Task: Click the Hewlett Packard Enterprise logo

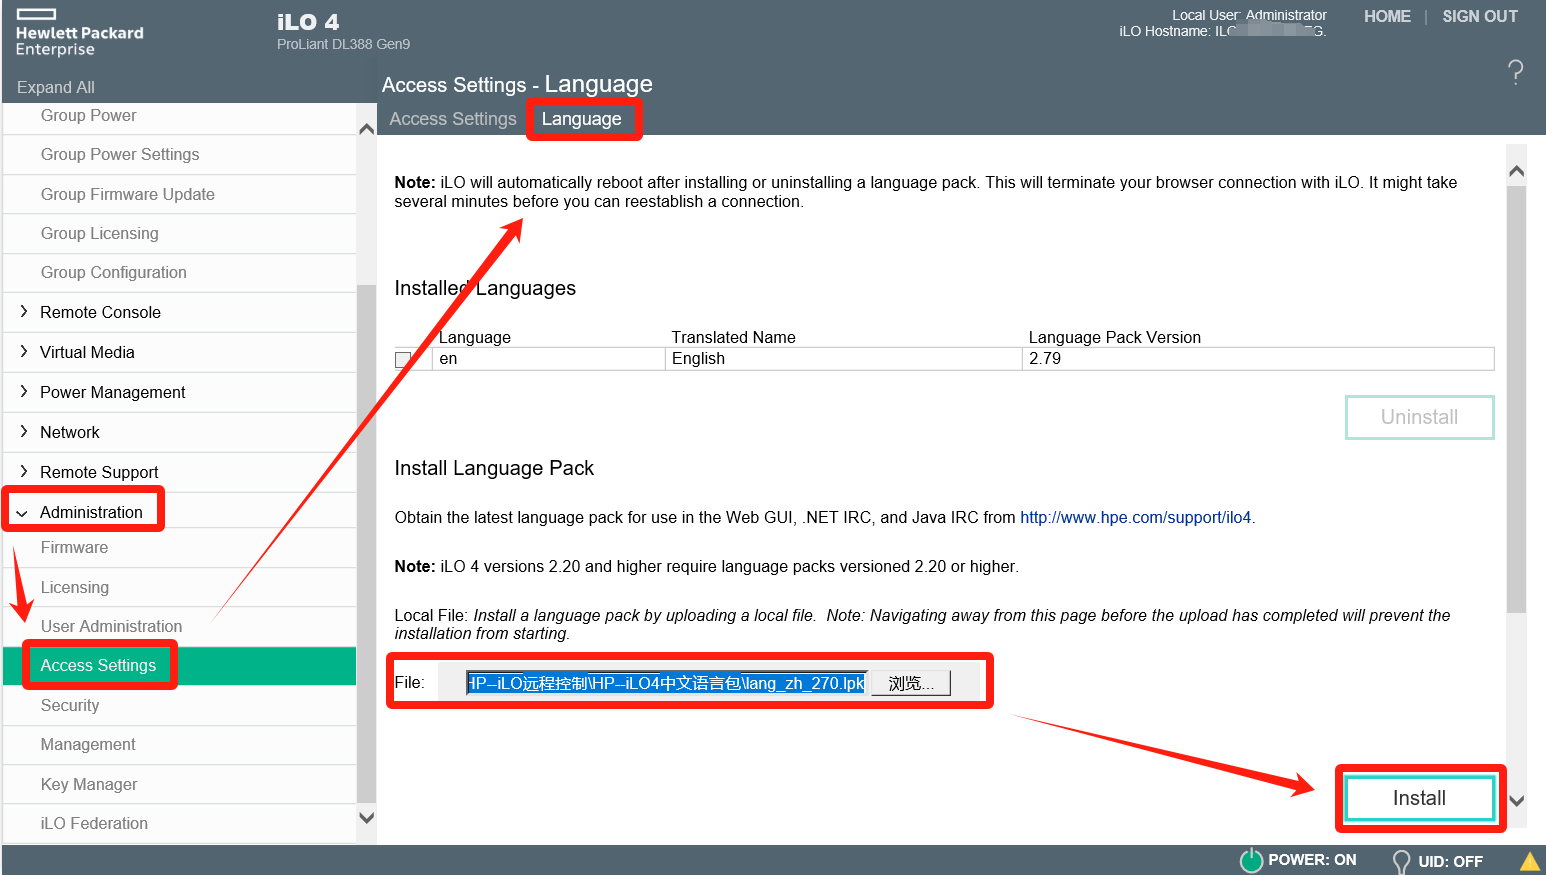Action: 79,33
